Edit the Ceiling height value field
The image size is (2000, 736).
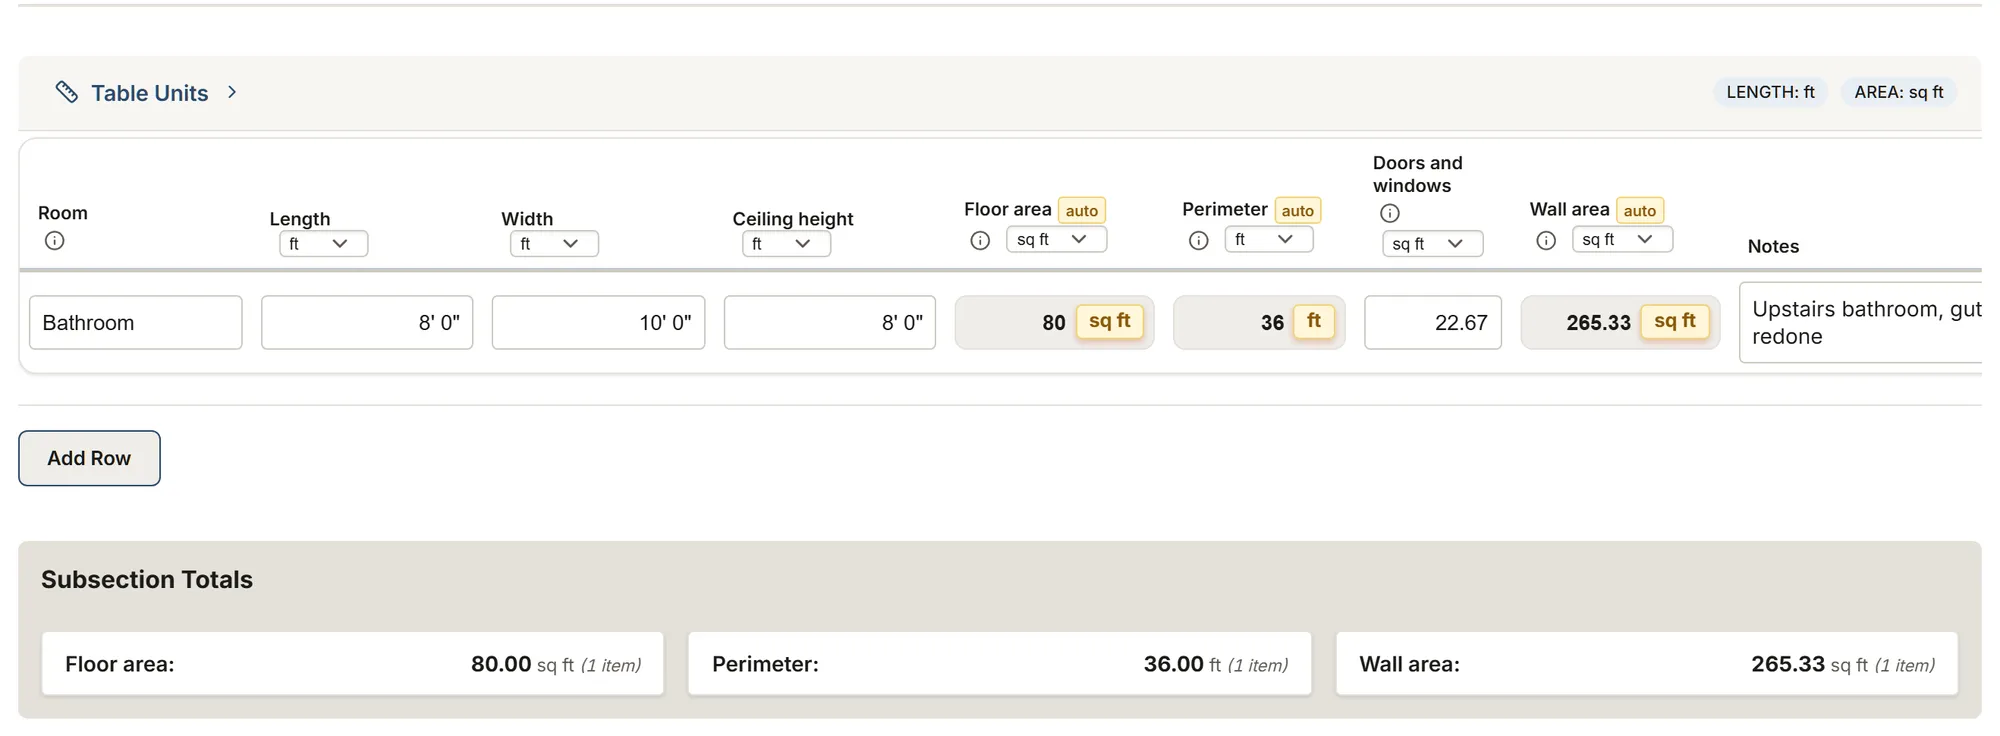coord(830,322)
